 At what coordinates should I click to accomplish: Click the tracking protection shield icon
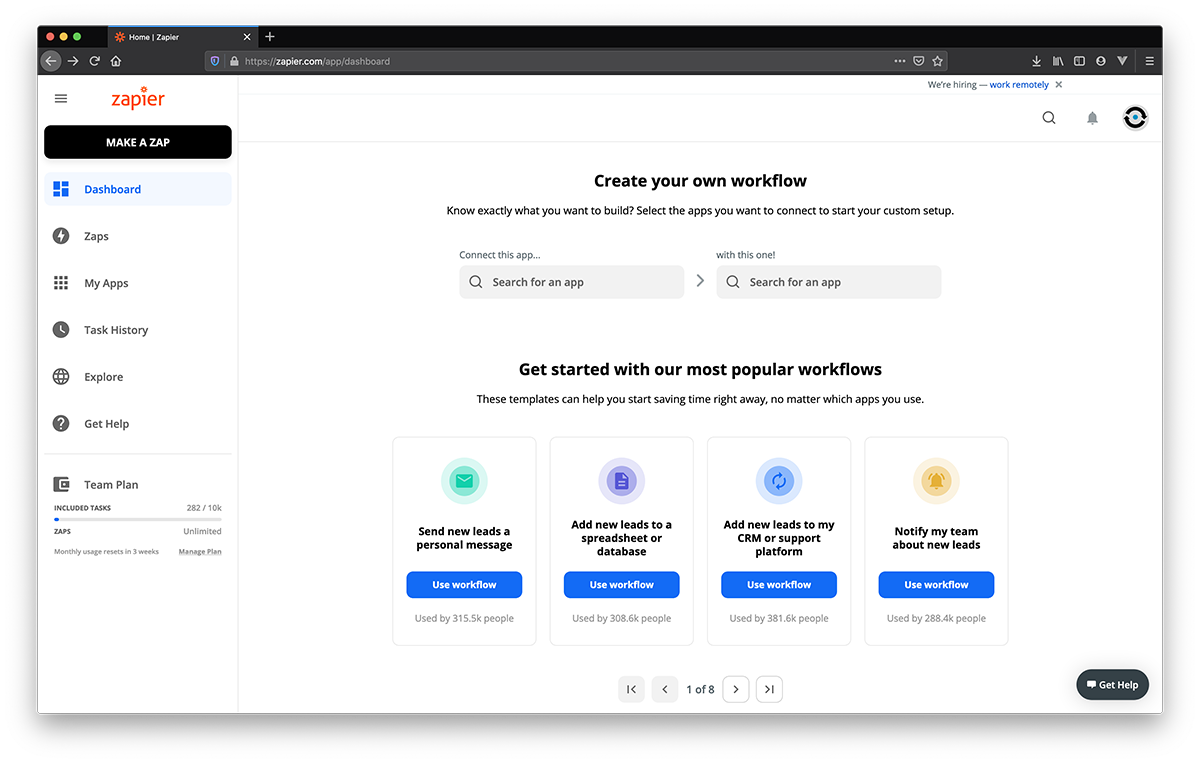pos(215,61)
